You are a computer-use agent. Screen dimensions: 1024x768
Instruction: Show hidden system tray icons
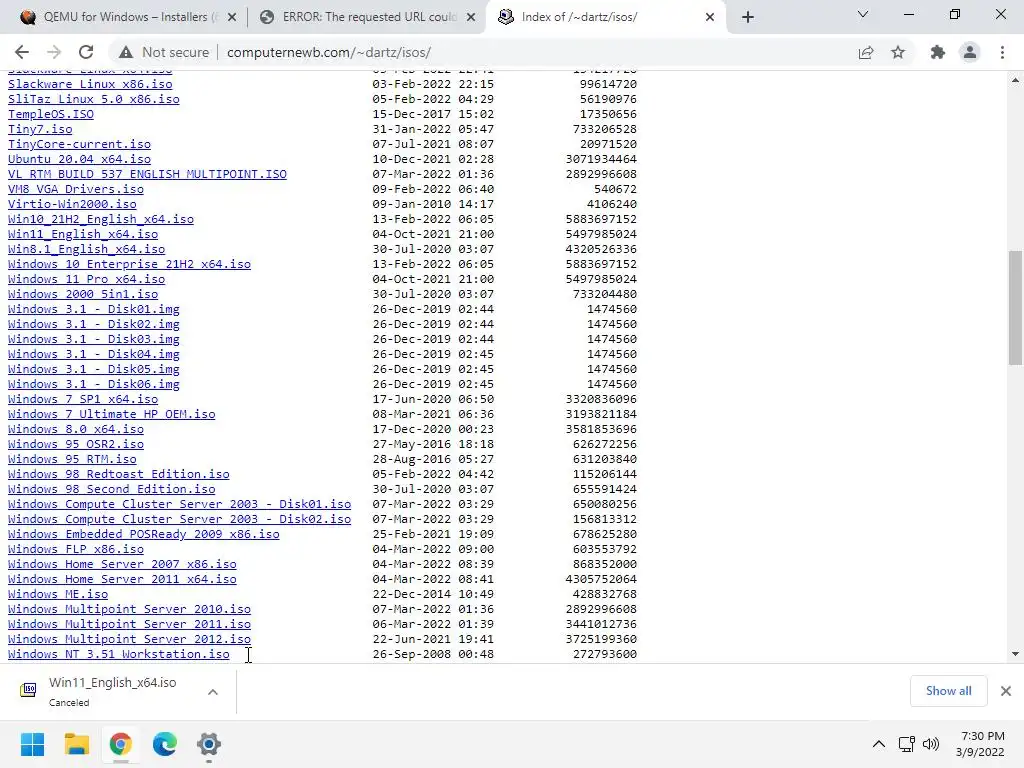pyautogui.click(x=879, y=744)
